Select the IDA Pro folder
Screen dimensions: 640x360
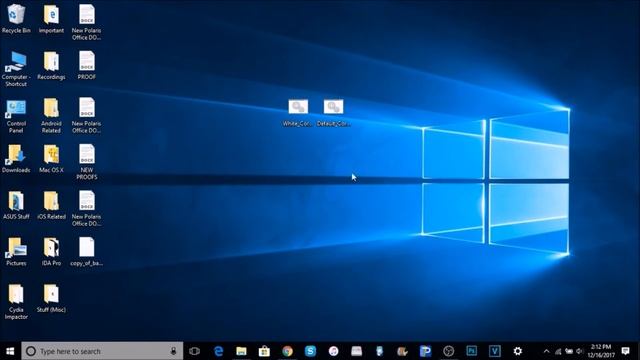point(51,252)
